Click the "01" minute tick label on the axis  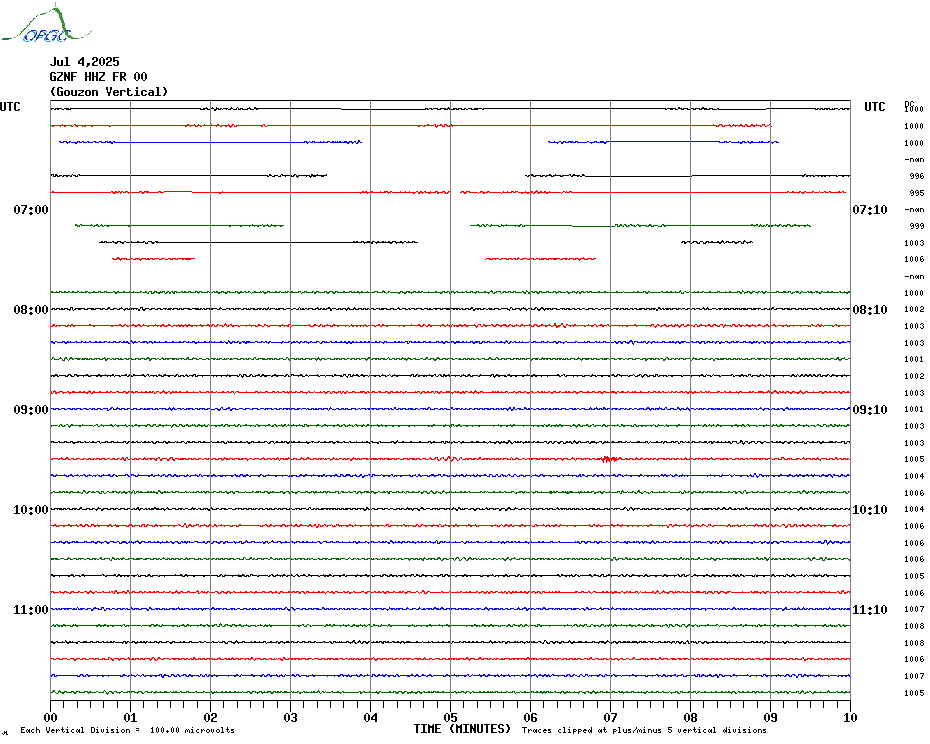[x=130, y=717]
